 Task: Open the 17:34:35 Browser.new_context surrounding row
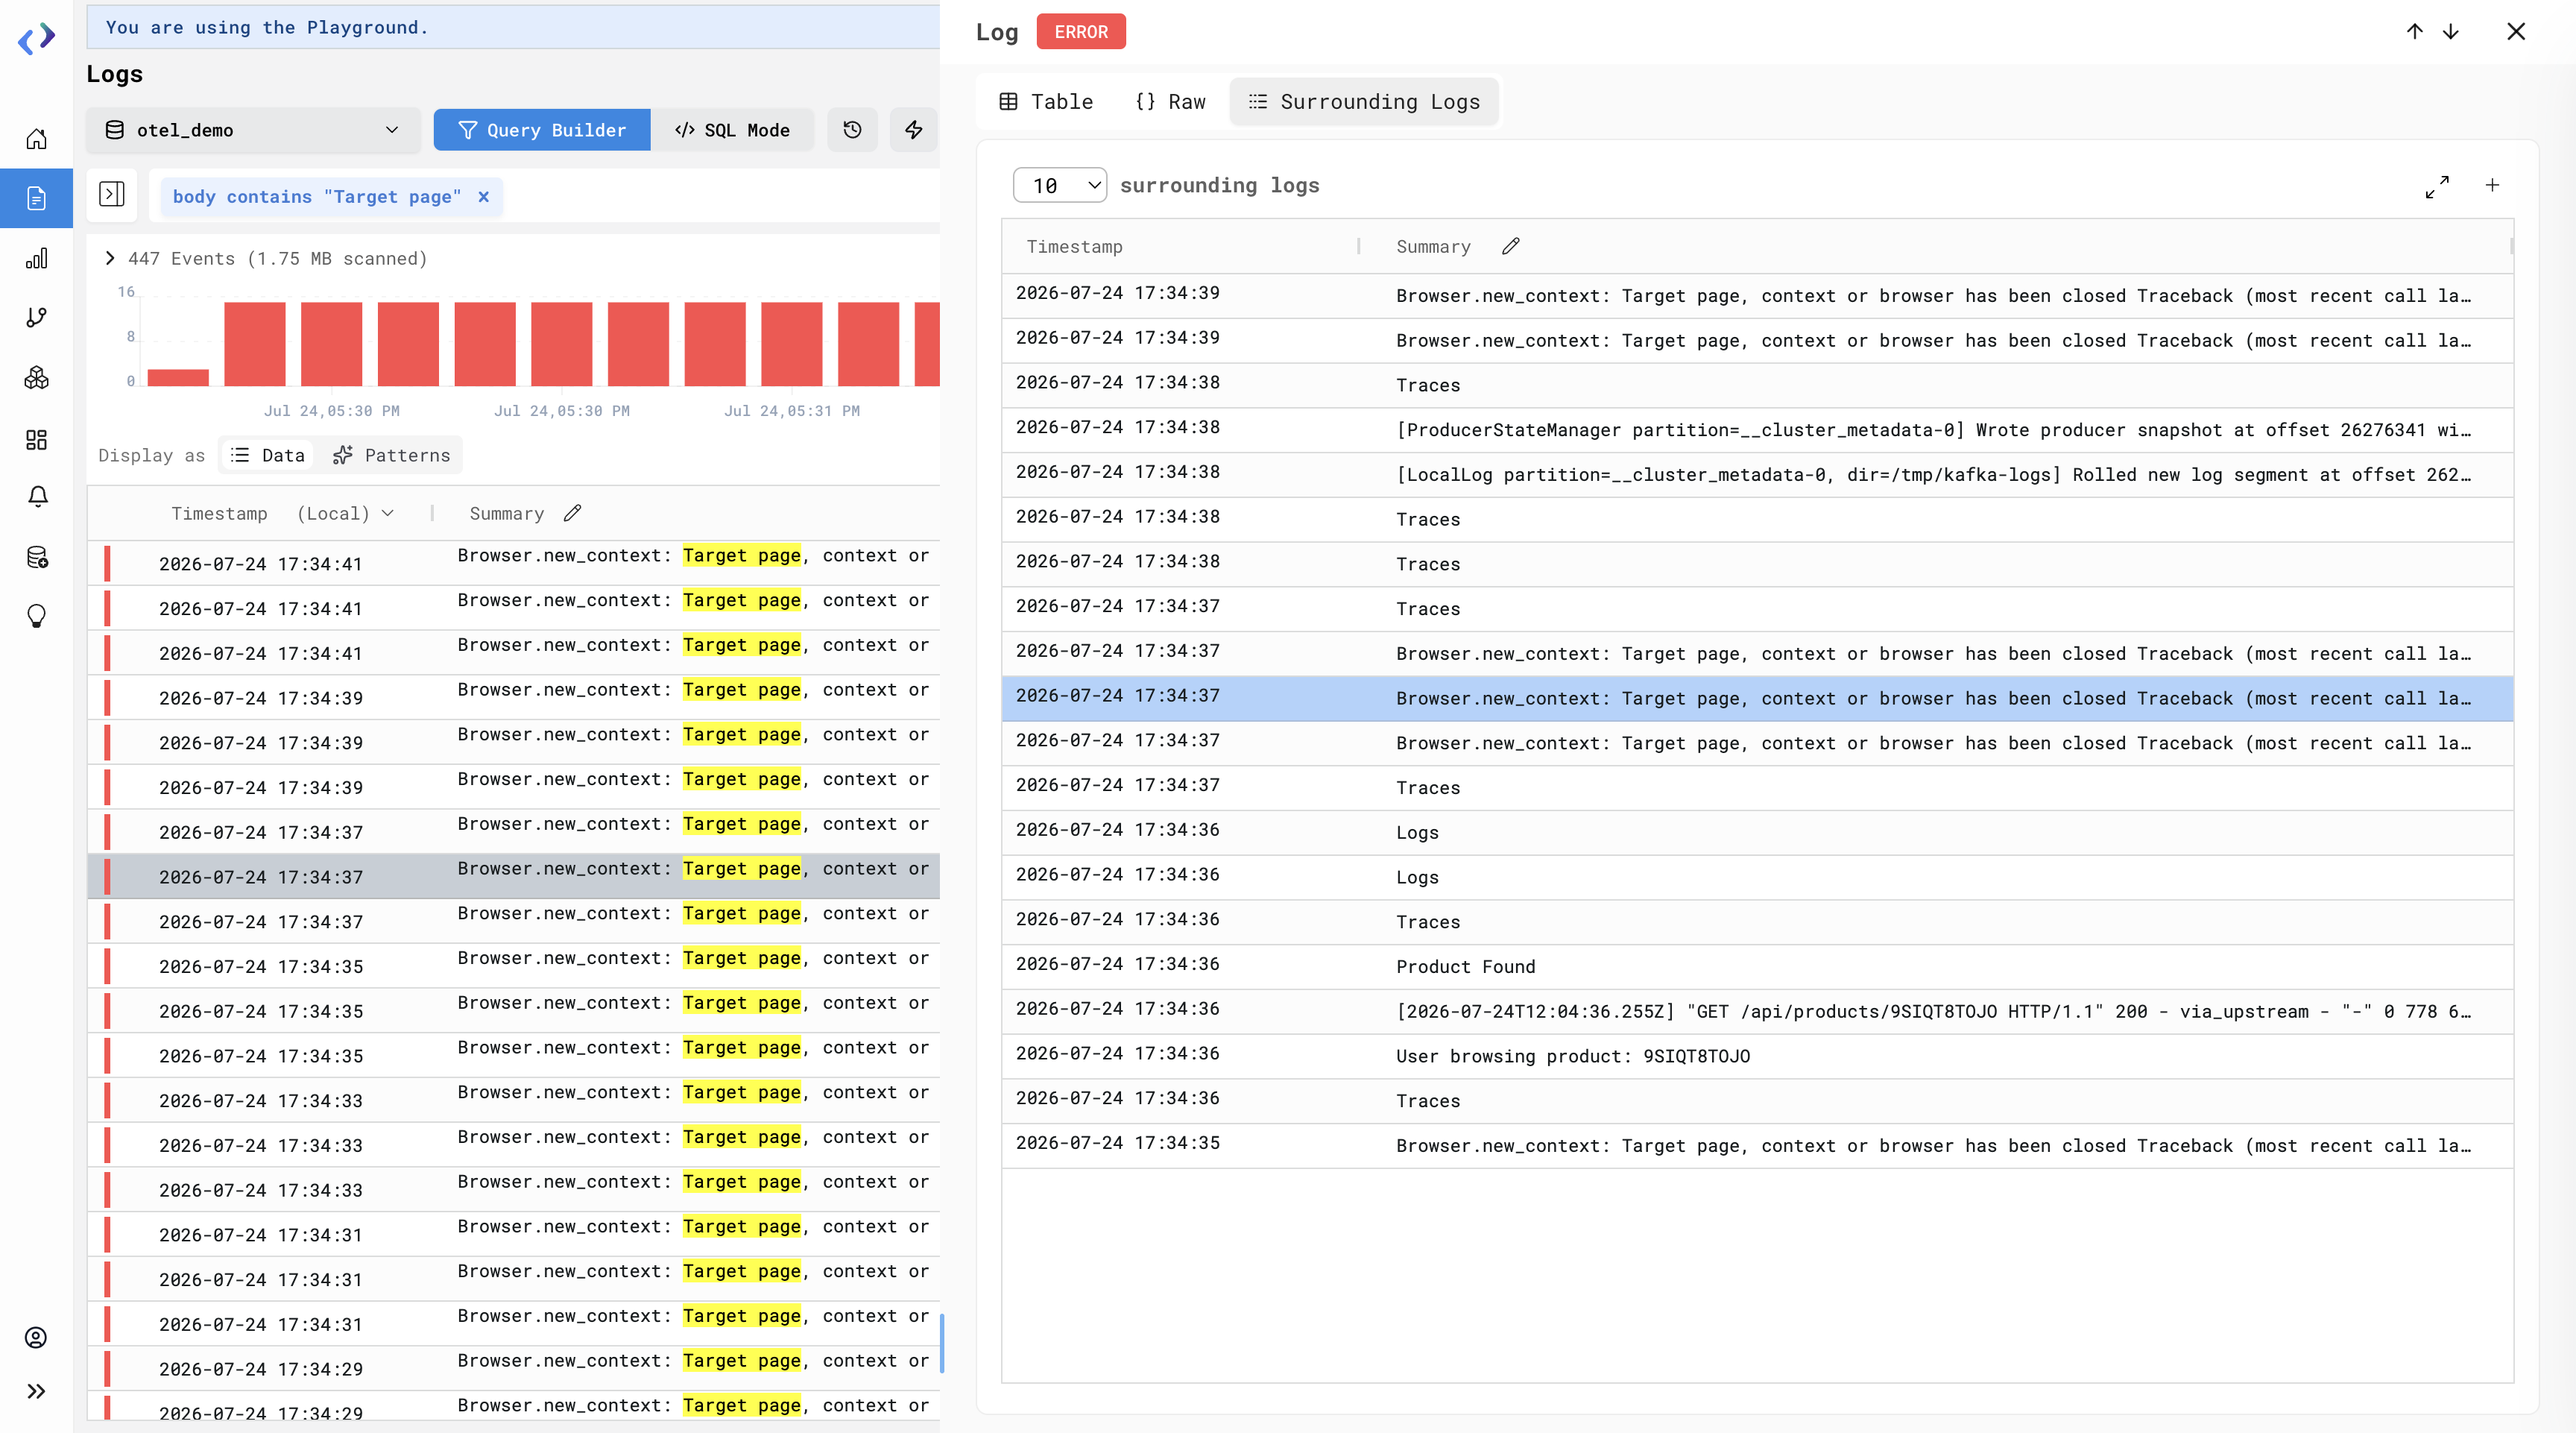pos(1757,1145)
